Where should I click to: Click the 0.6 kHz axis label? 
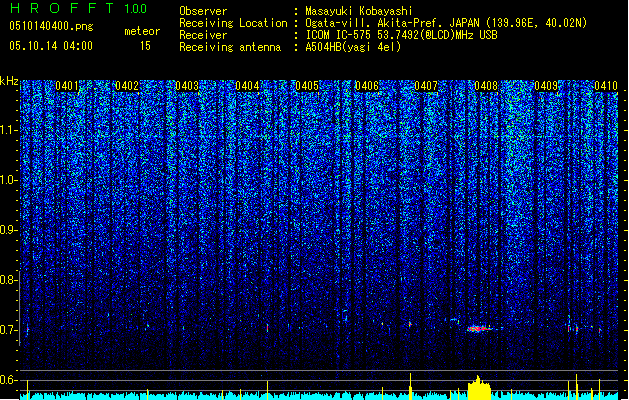tap(8, 380)
